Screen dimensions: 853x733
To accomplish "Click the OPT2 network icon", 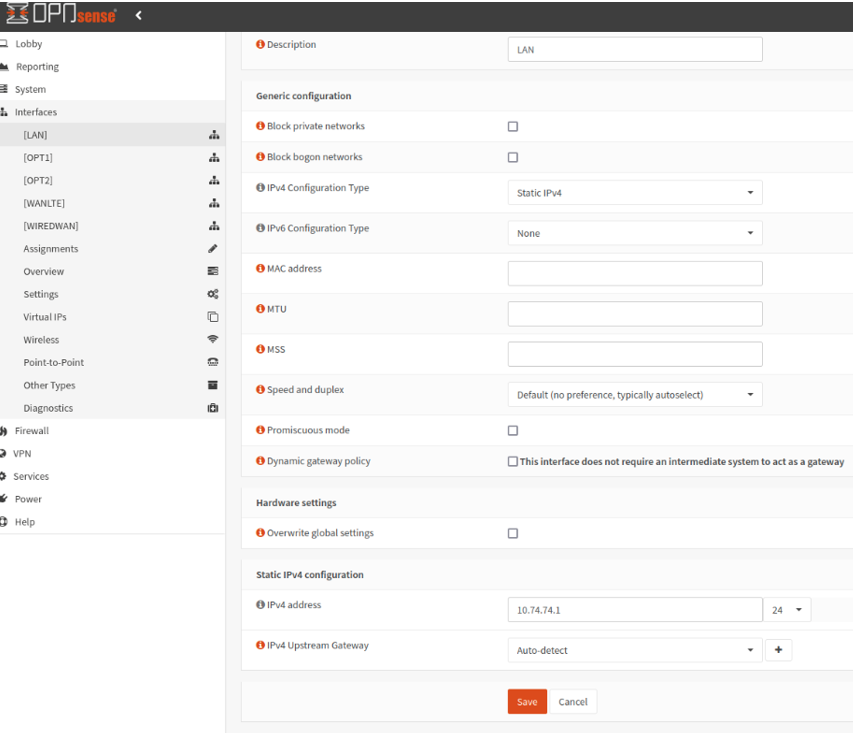I will pos(214,180).
